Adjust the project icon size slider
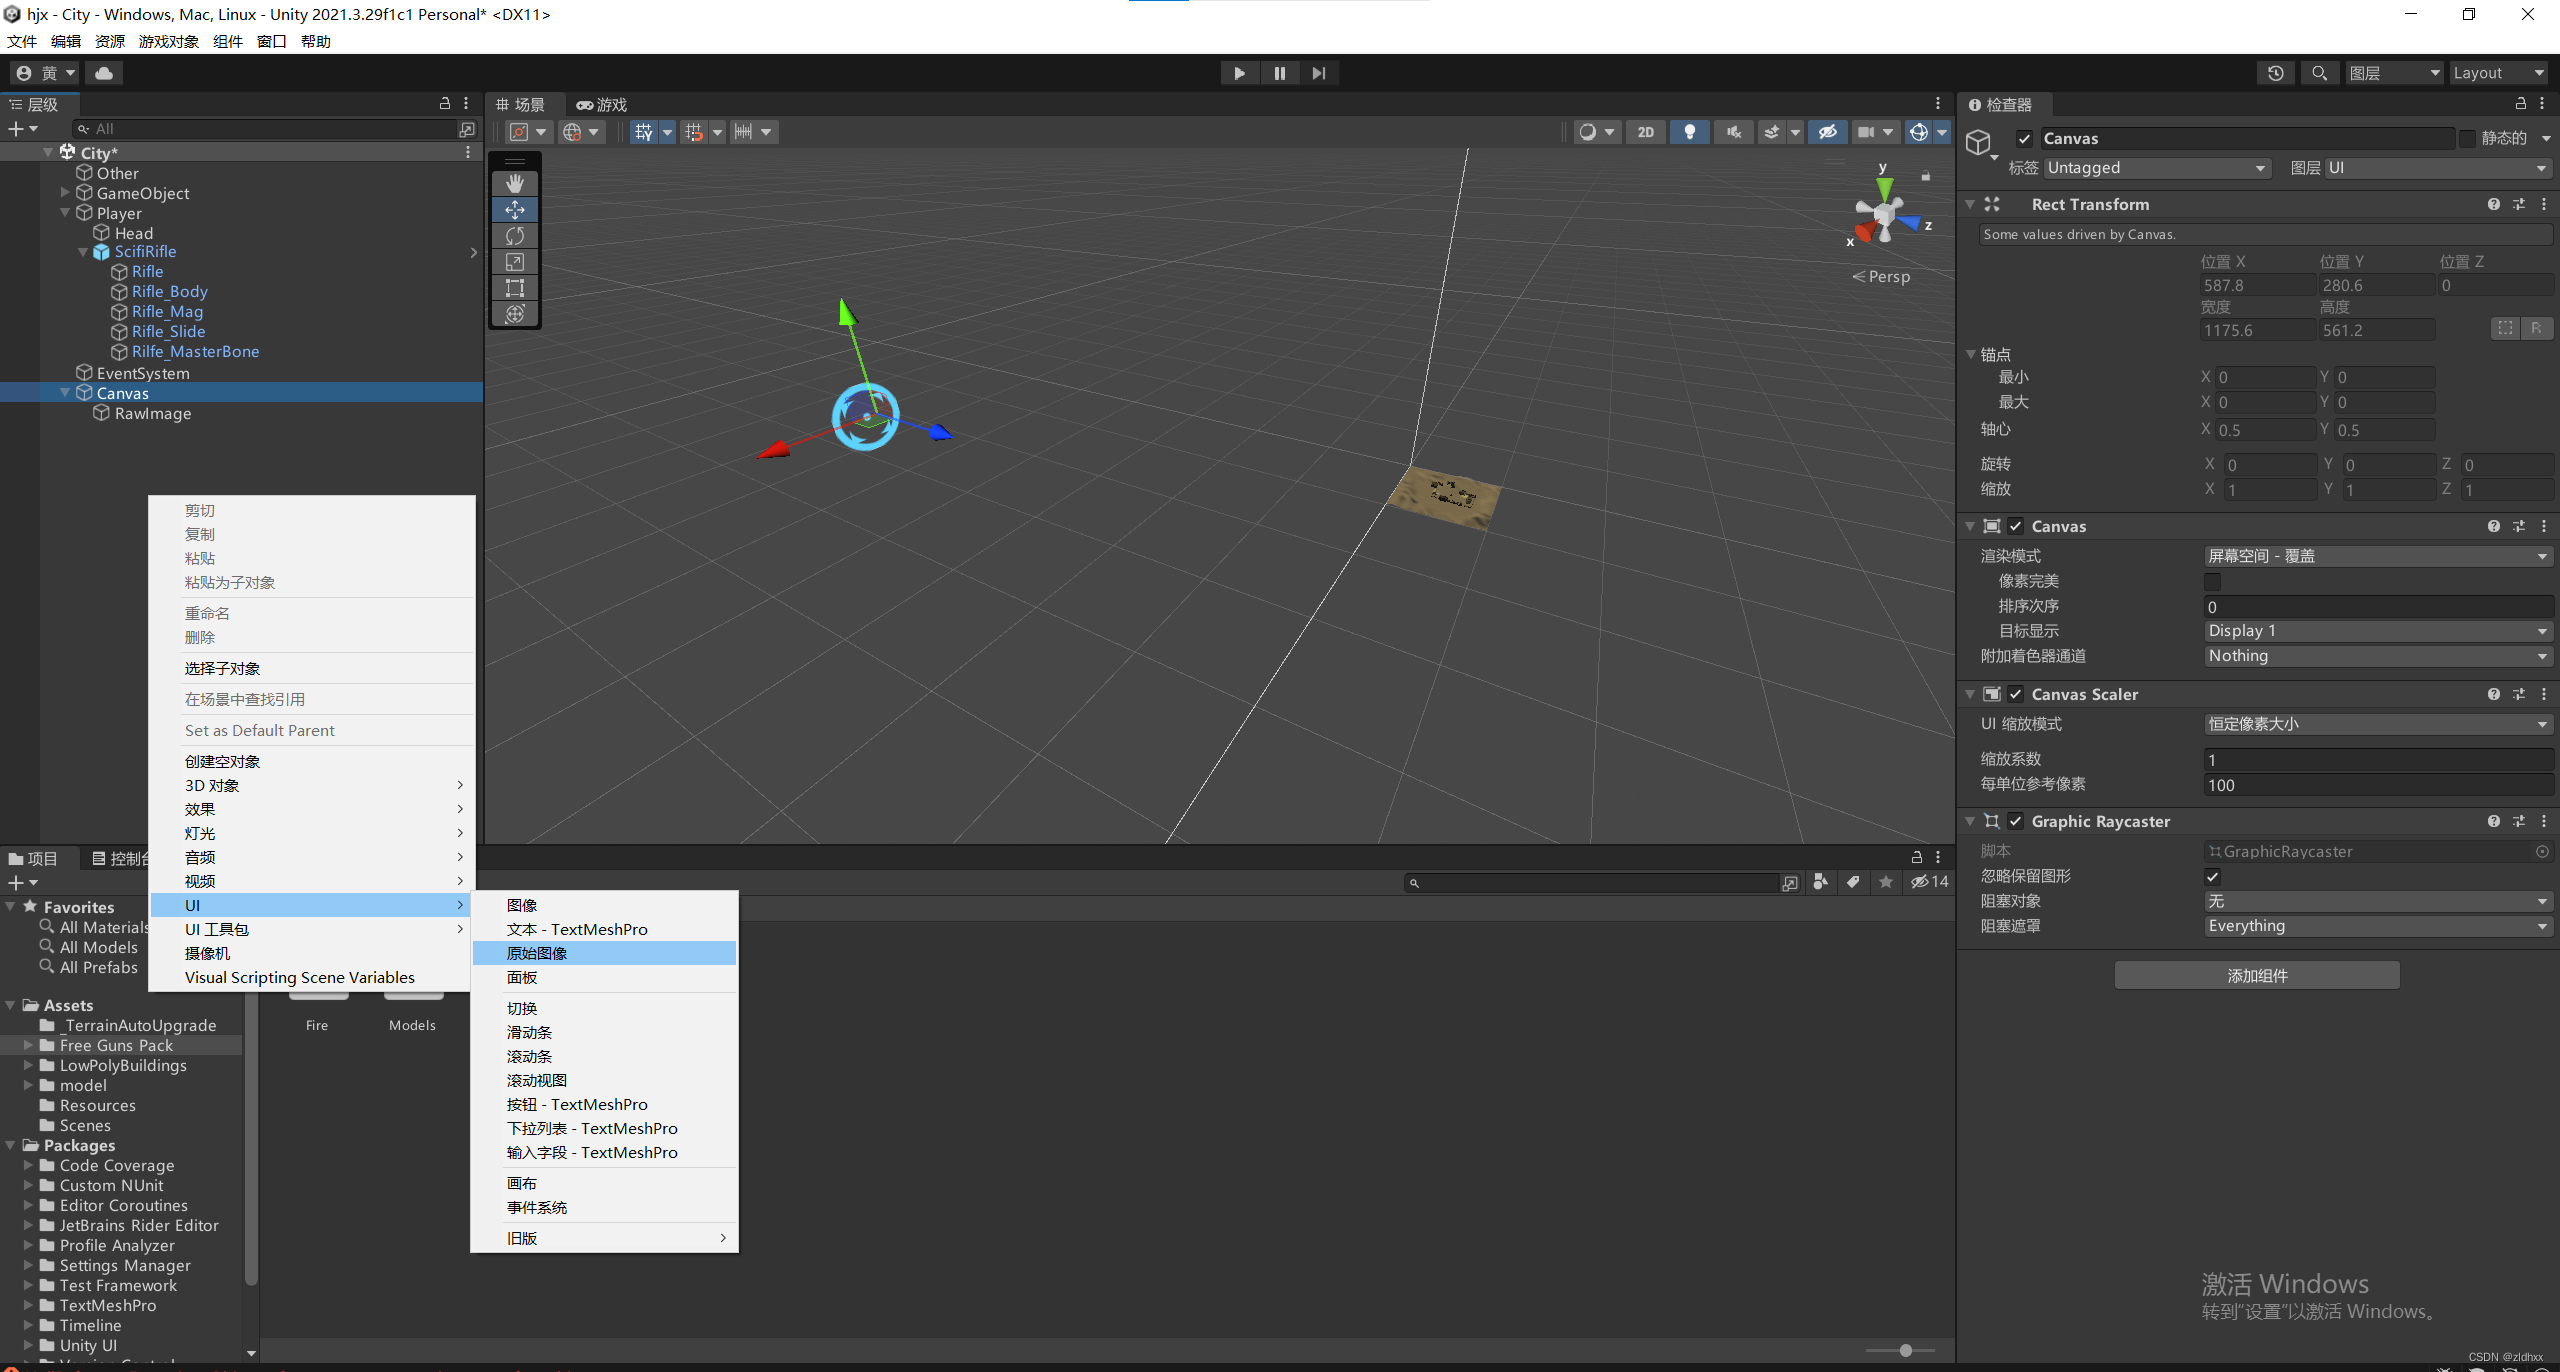This screenshot has height=1372, width=2560. pyautogui.click(x=1905, y=1350)
